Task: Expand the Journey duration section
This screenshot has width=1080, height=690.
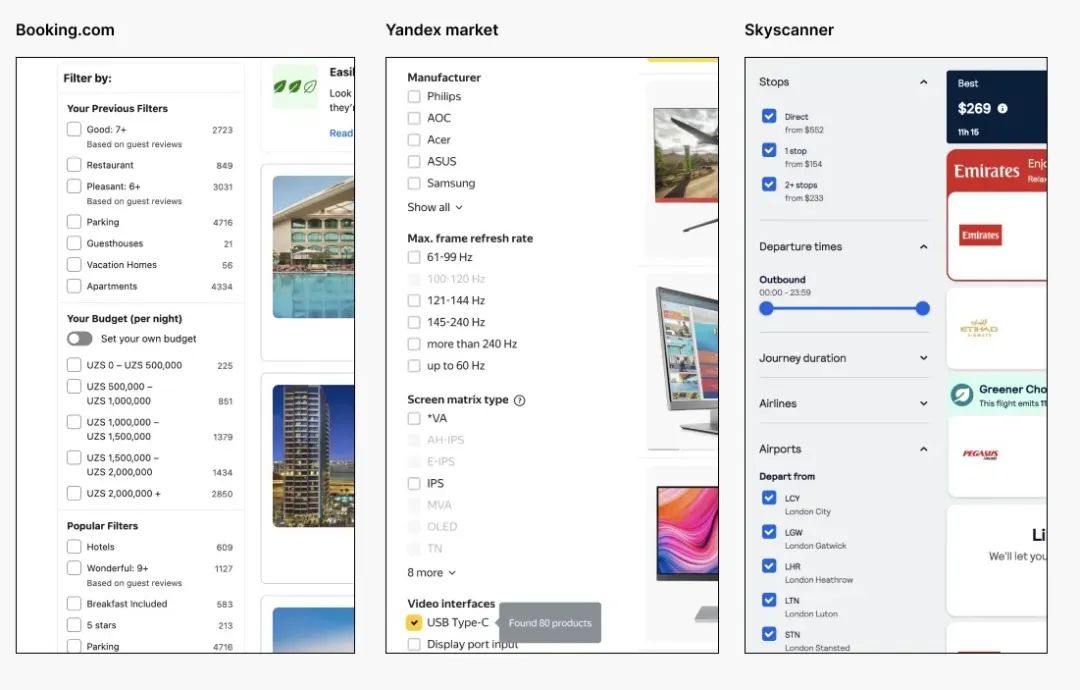Action: click(923, 358)
